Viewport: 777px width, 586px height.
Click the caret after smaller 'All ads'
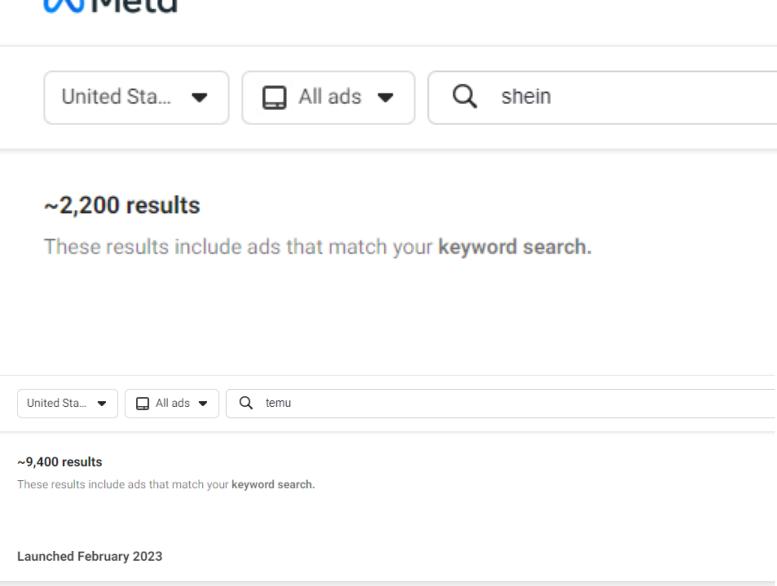click(x=206, y=404)
